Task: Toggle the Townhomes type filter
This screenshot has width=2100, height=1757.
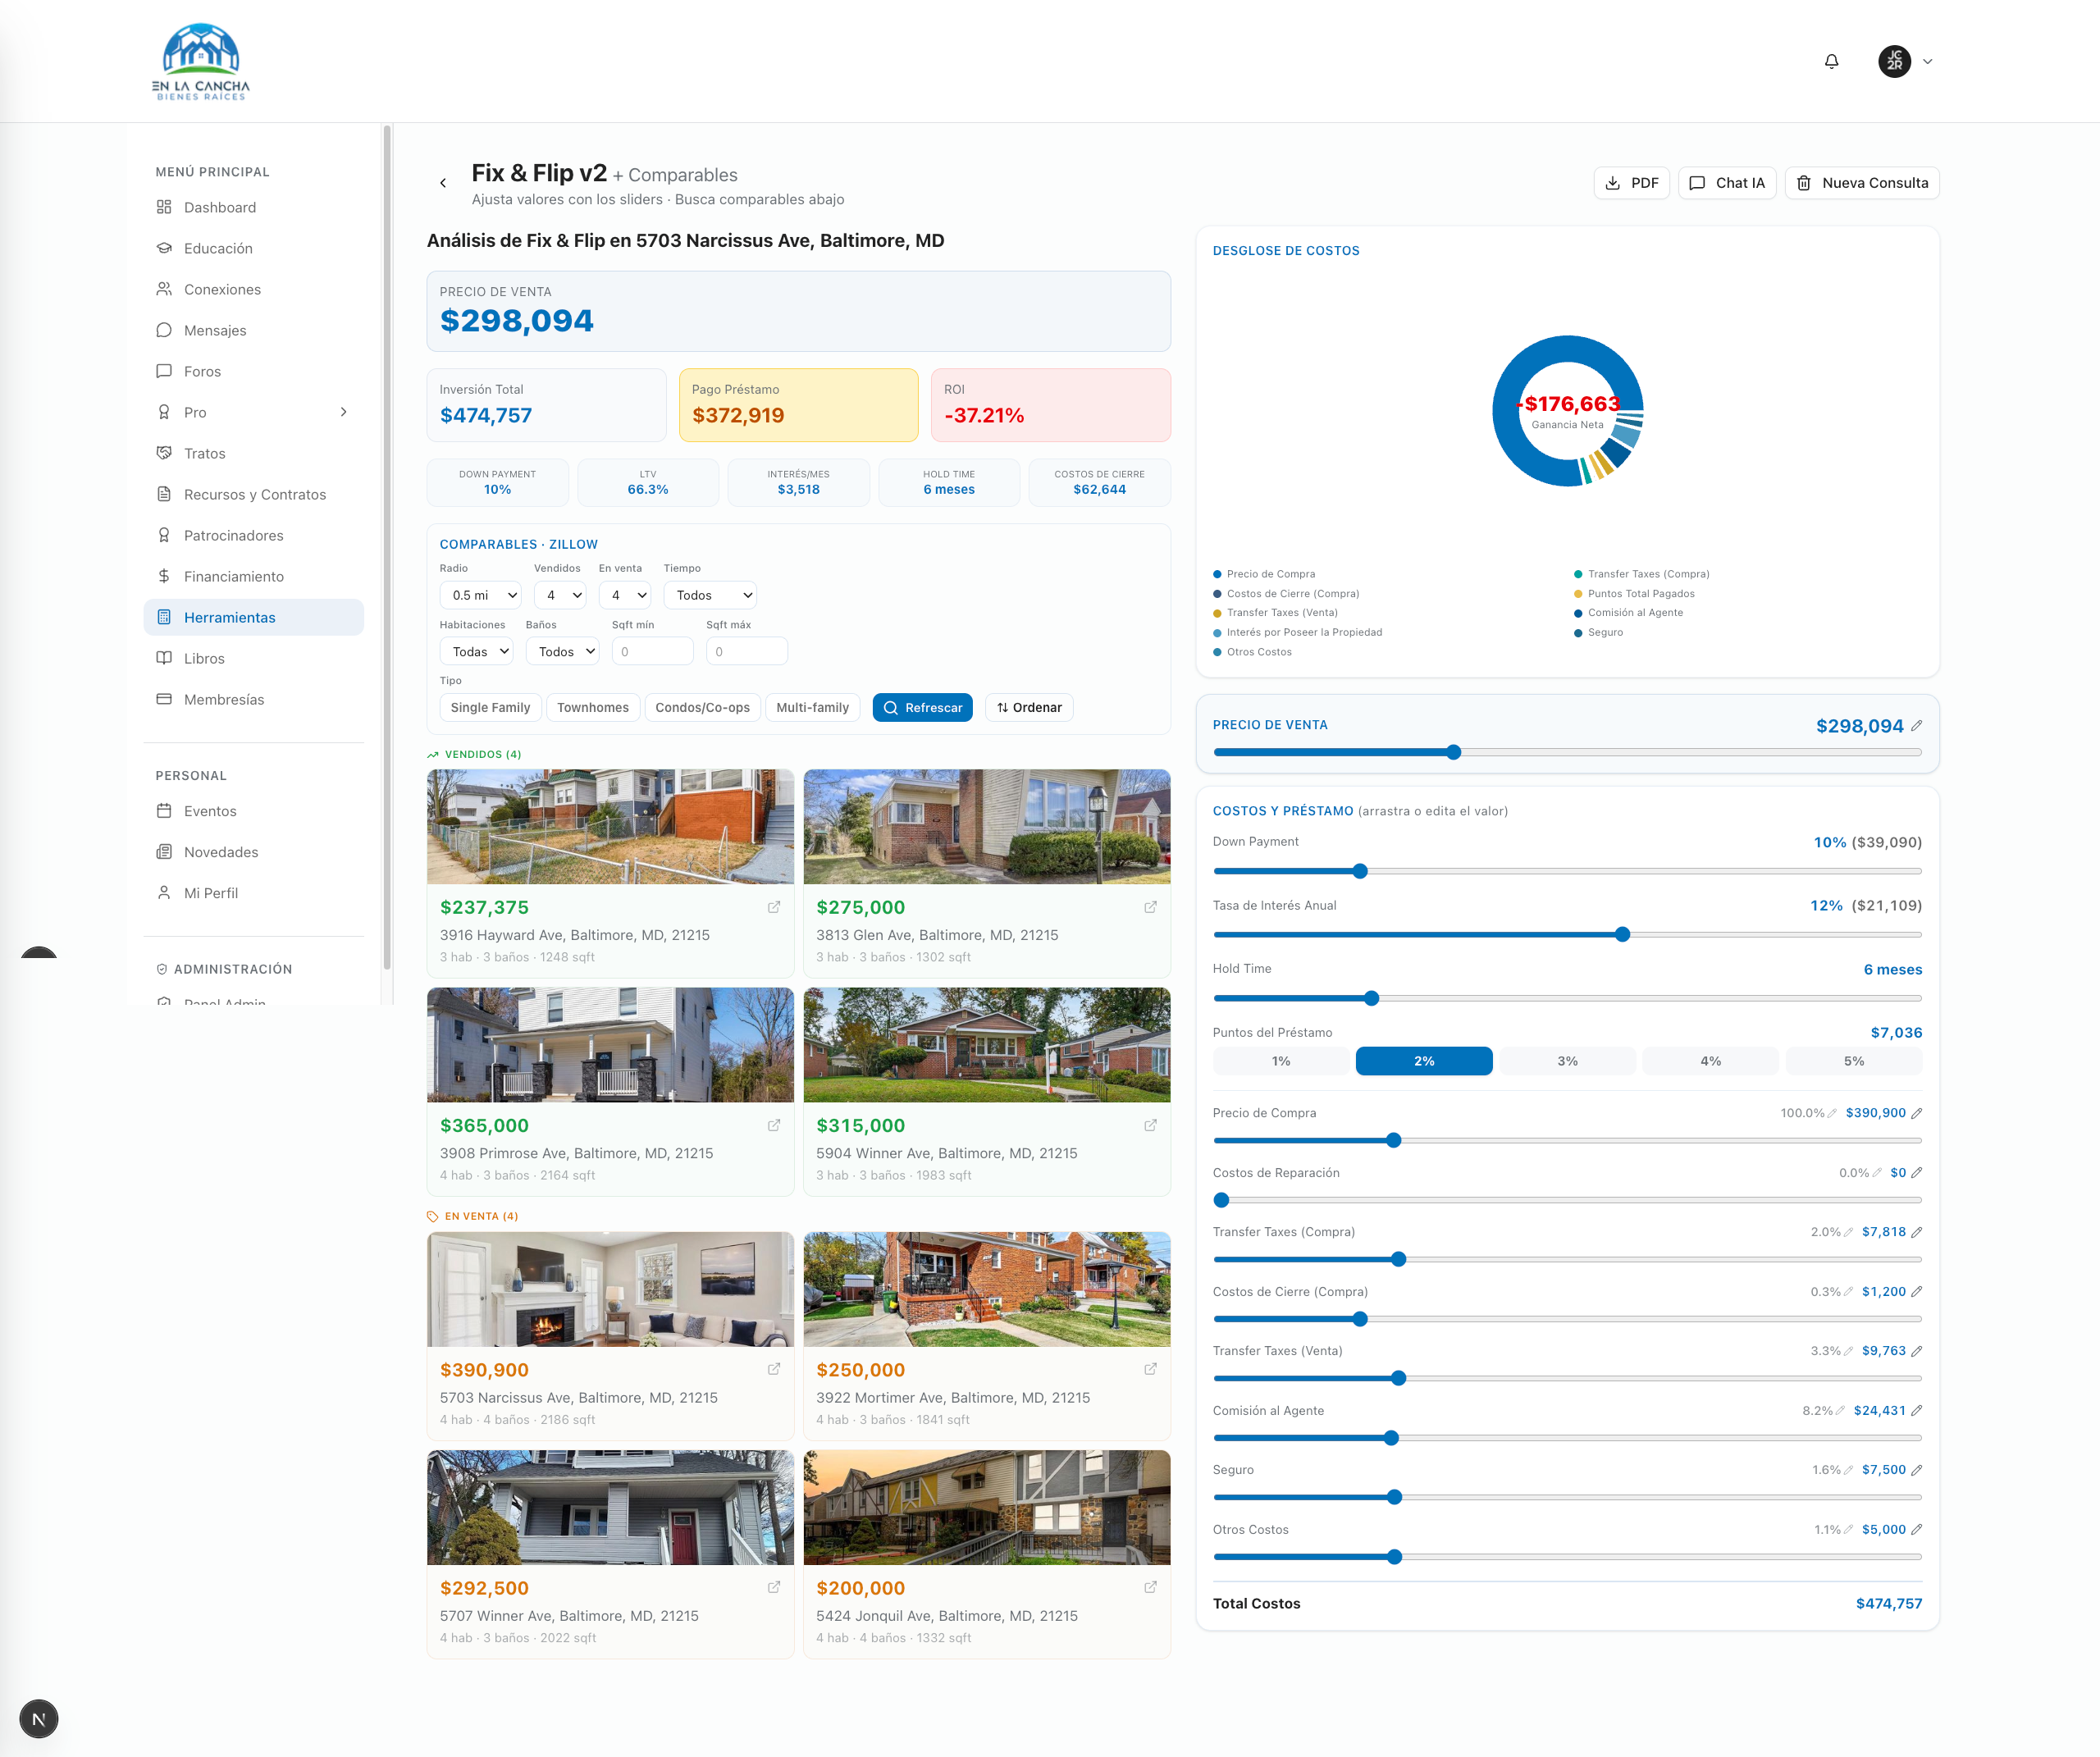Action: [x=592, y=707]
